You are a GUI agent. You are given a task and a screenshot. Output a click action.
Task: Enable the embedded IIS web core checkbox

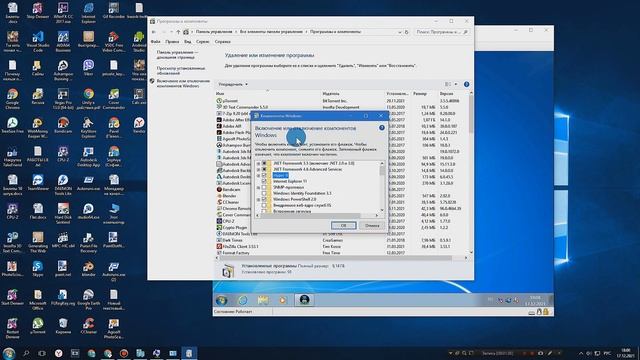(x=264, y=205)
